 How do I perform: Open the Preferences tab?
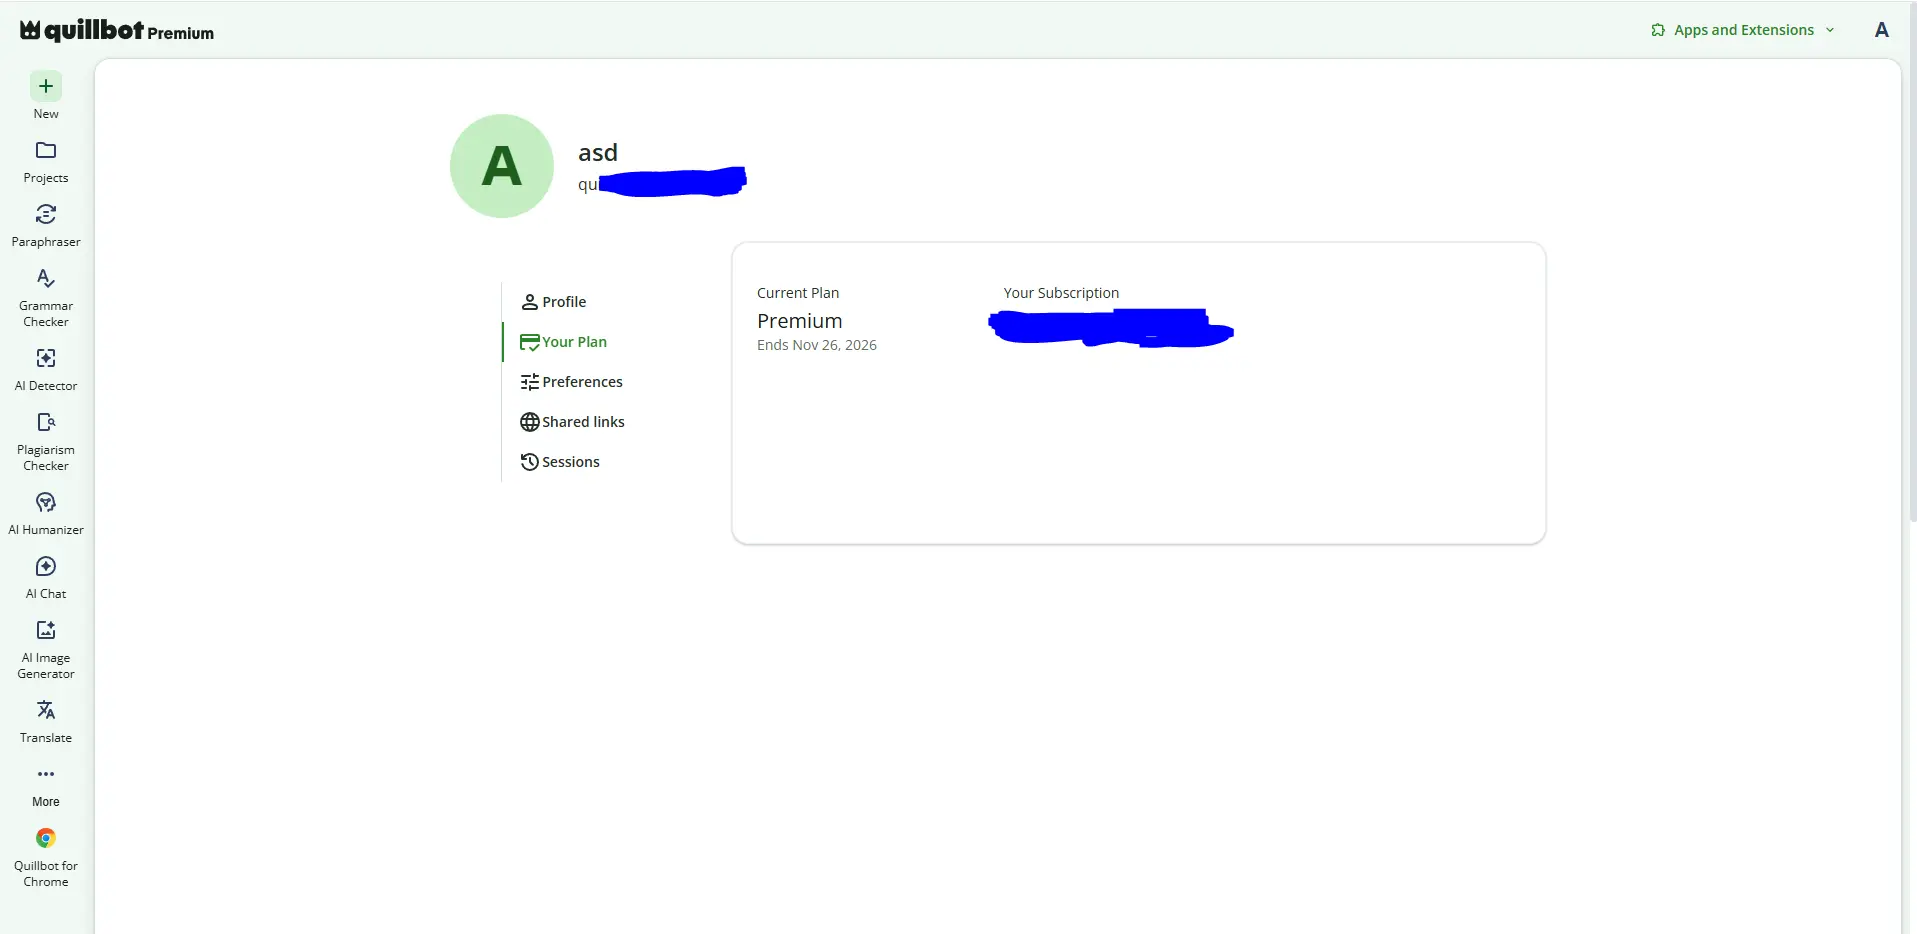point(572,382)
